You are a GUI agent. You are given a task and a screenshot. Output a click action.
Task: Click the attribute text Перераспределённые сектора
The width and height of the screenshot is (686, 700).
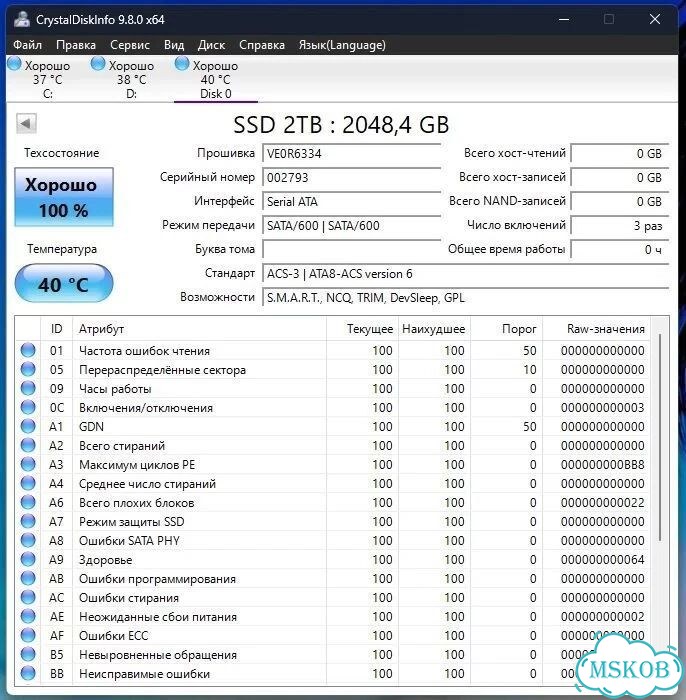click(x=162, y=370)
